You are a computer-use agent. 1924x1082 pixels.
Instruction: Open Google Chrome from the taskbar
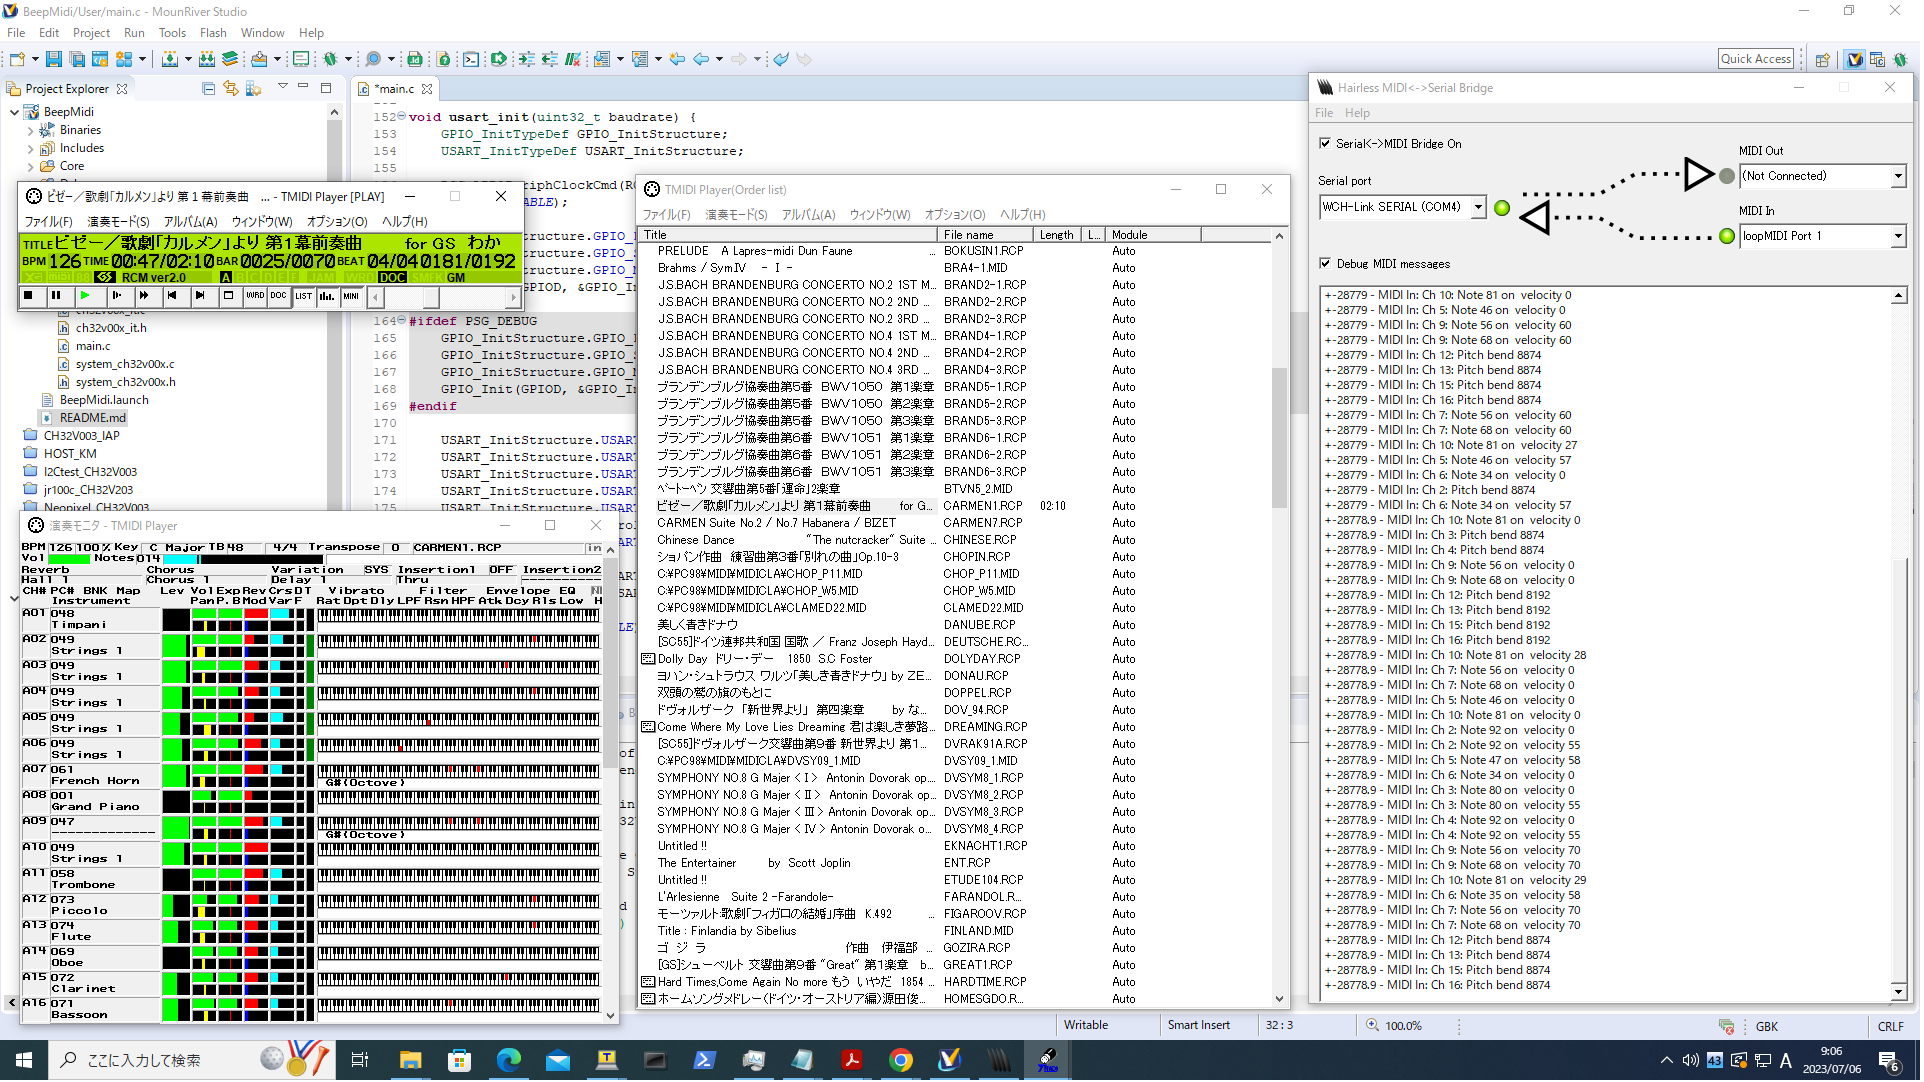(x=901, y=1061)
